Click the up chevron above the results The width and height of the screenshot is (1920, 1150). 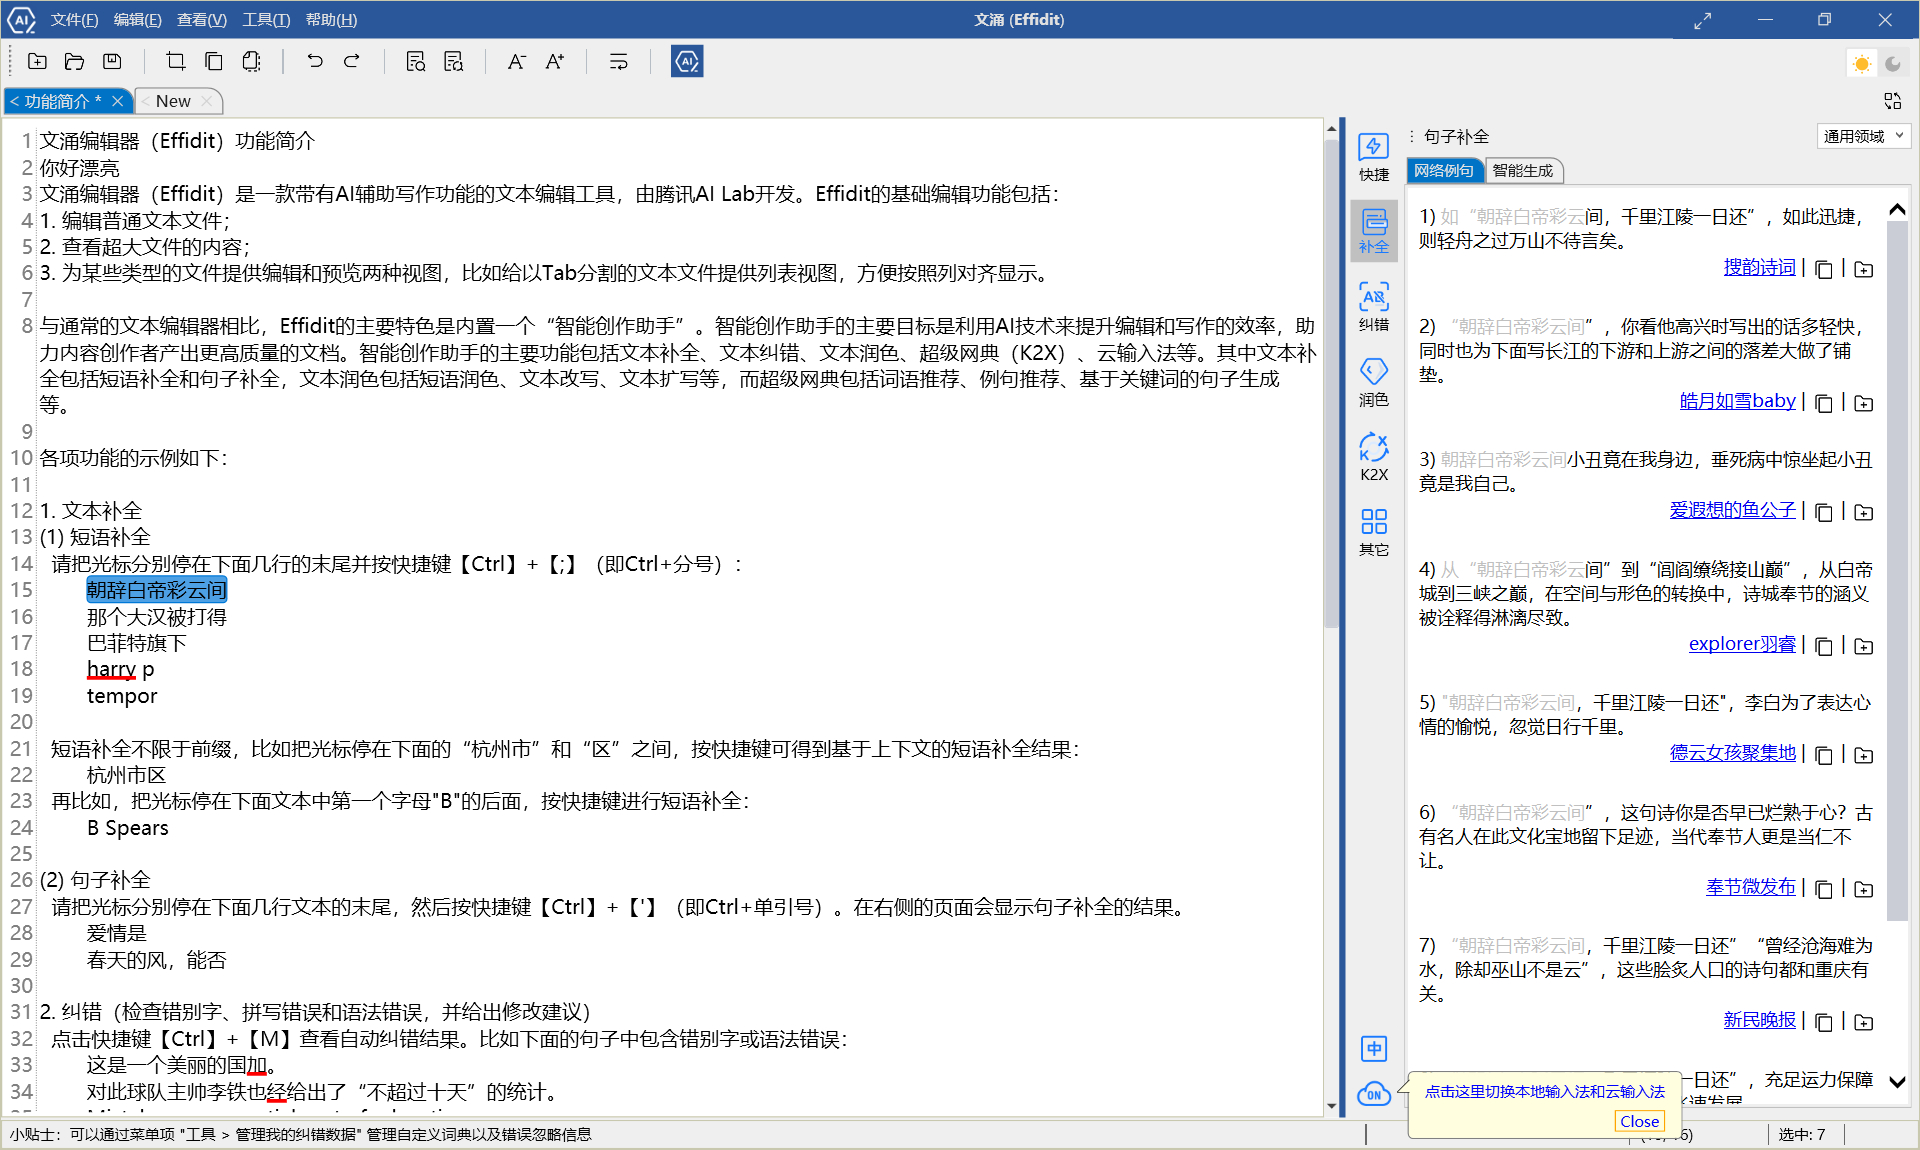pos(1896,209)
